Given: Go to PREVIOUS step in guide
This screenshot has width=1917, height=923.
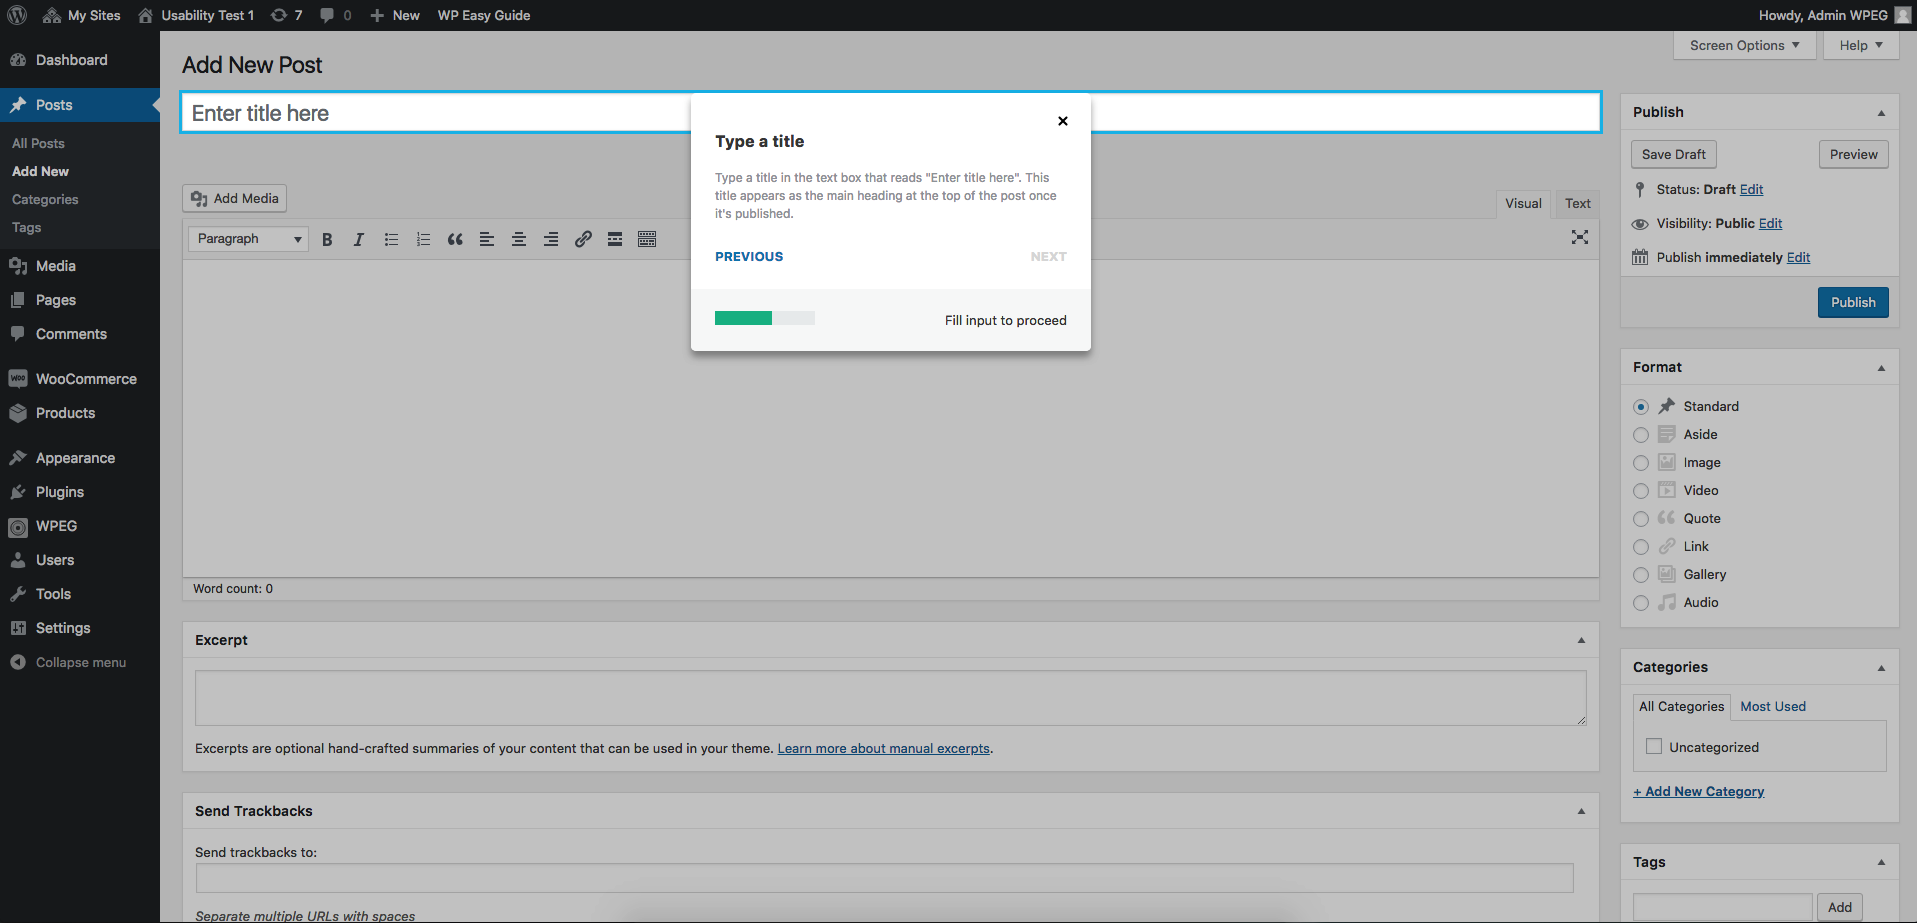Looking at the screenshot, I should pyautogui.click(x=749, y=257).
